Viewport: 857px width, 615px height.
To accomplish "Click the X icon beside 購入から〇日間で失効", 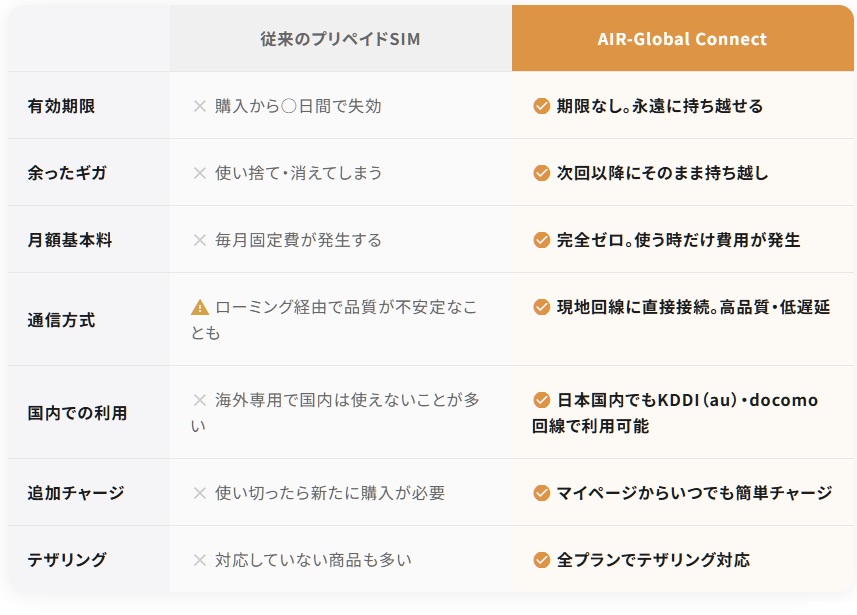I will tap(200, 106).
